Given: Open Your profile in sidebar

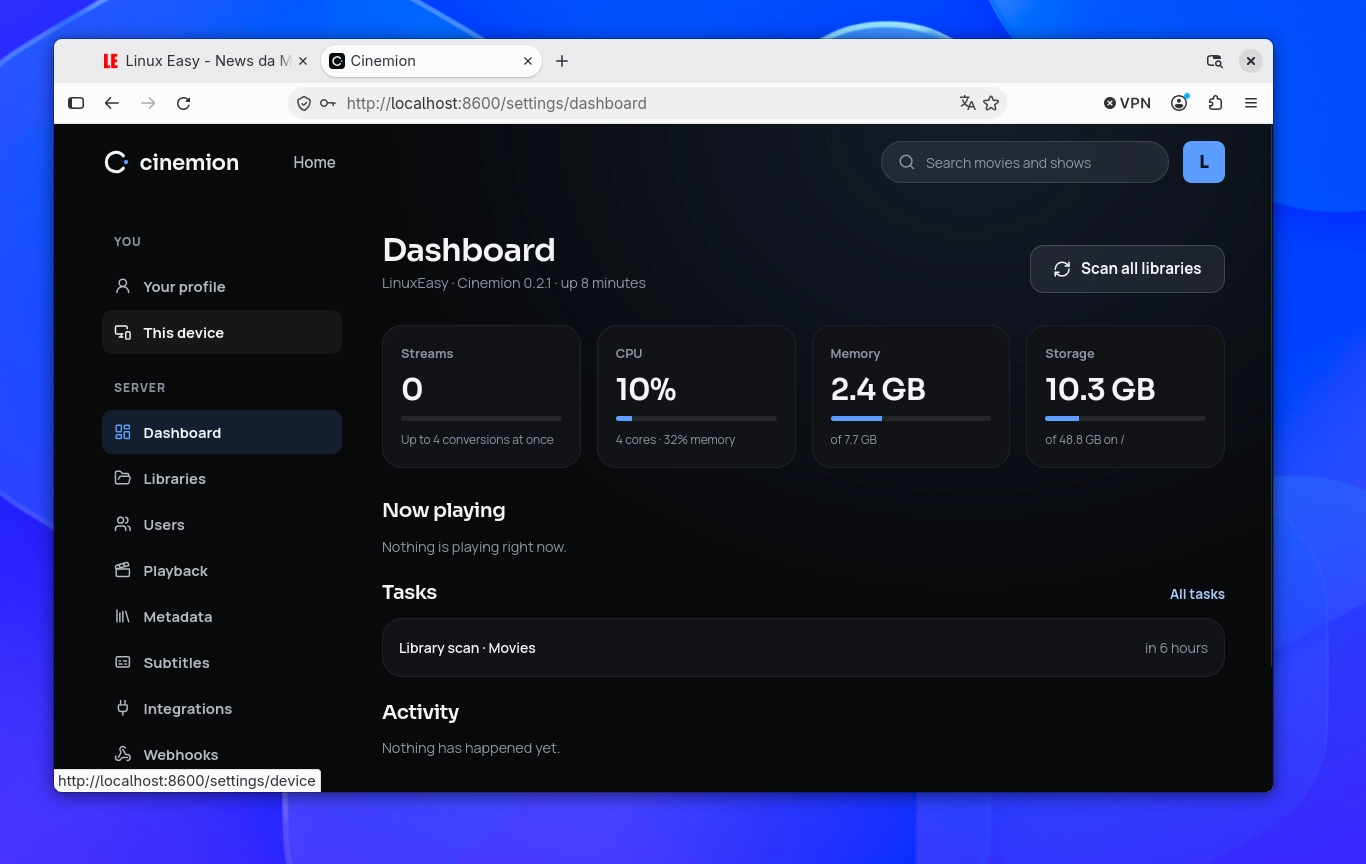Looking at the screenshot, I should pyautogui.click(x=222, y=286).
